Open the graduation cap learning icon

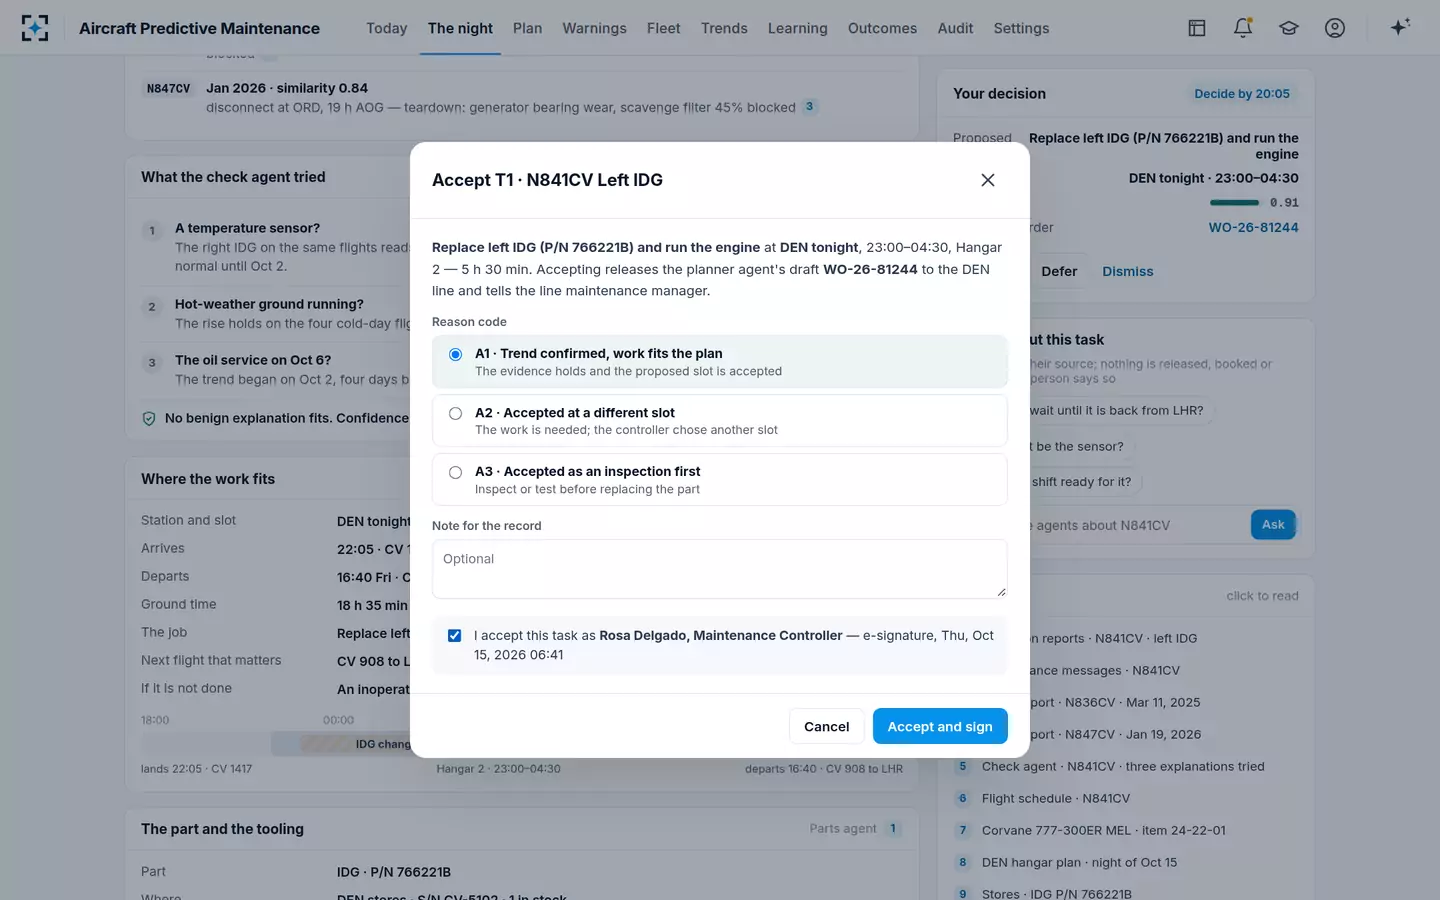pyautogui.click(x=1289, y=28)
